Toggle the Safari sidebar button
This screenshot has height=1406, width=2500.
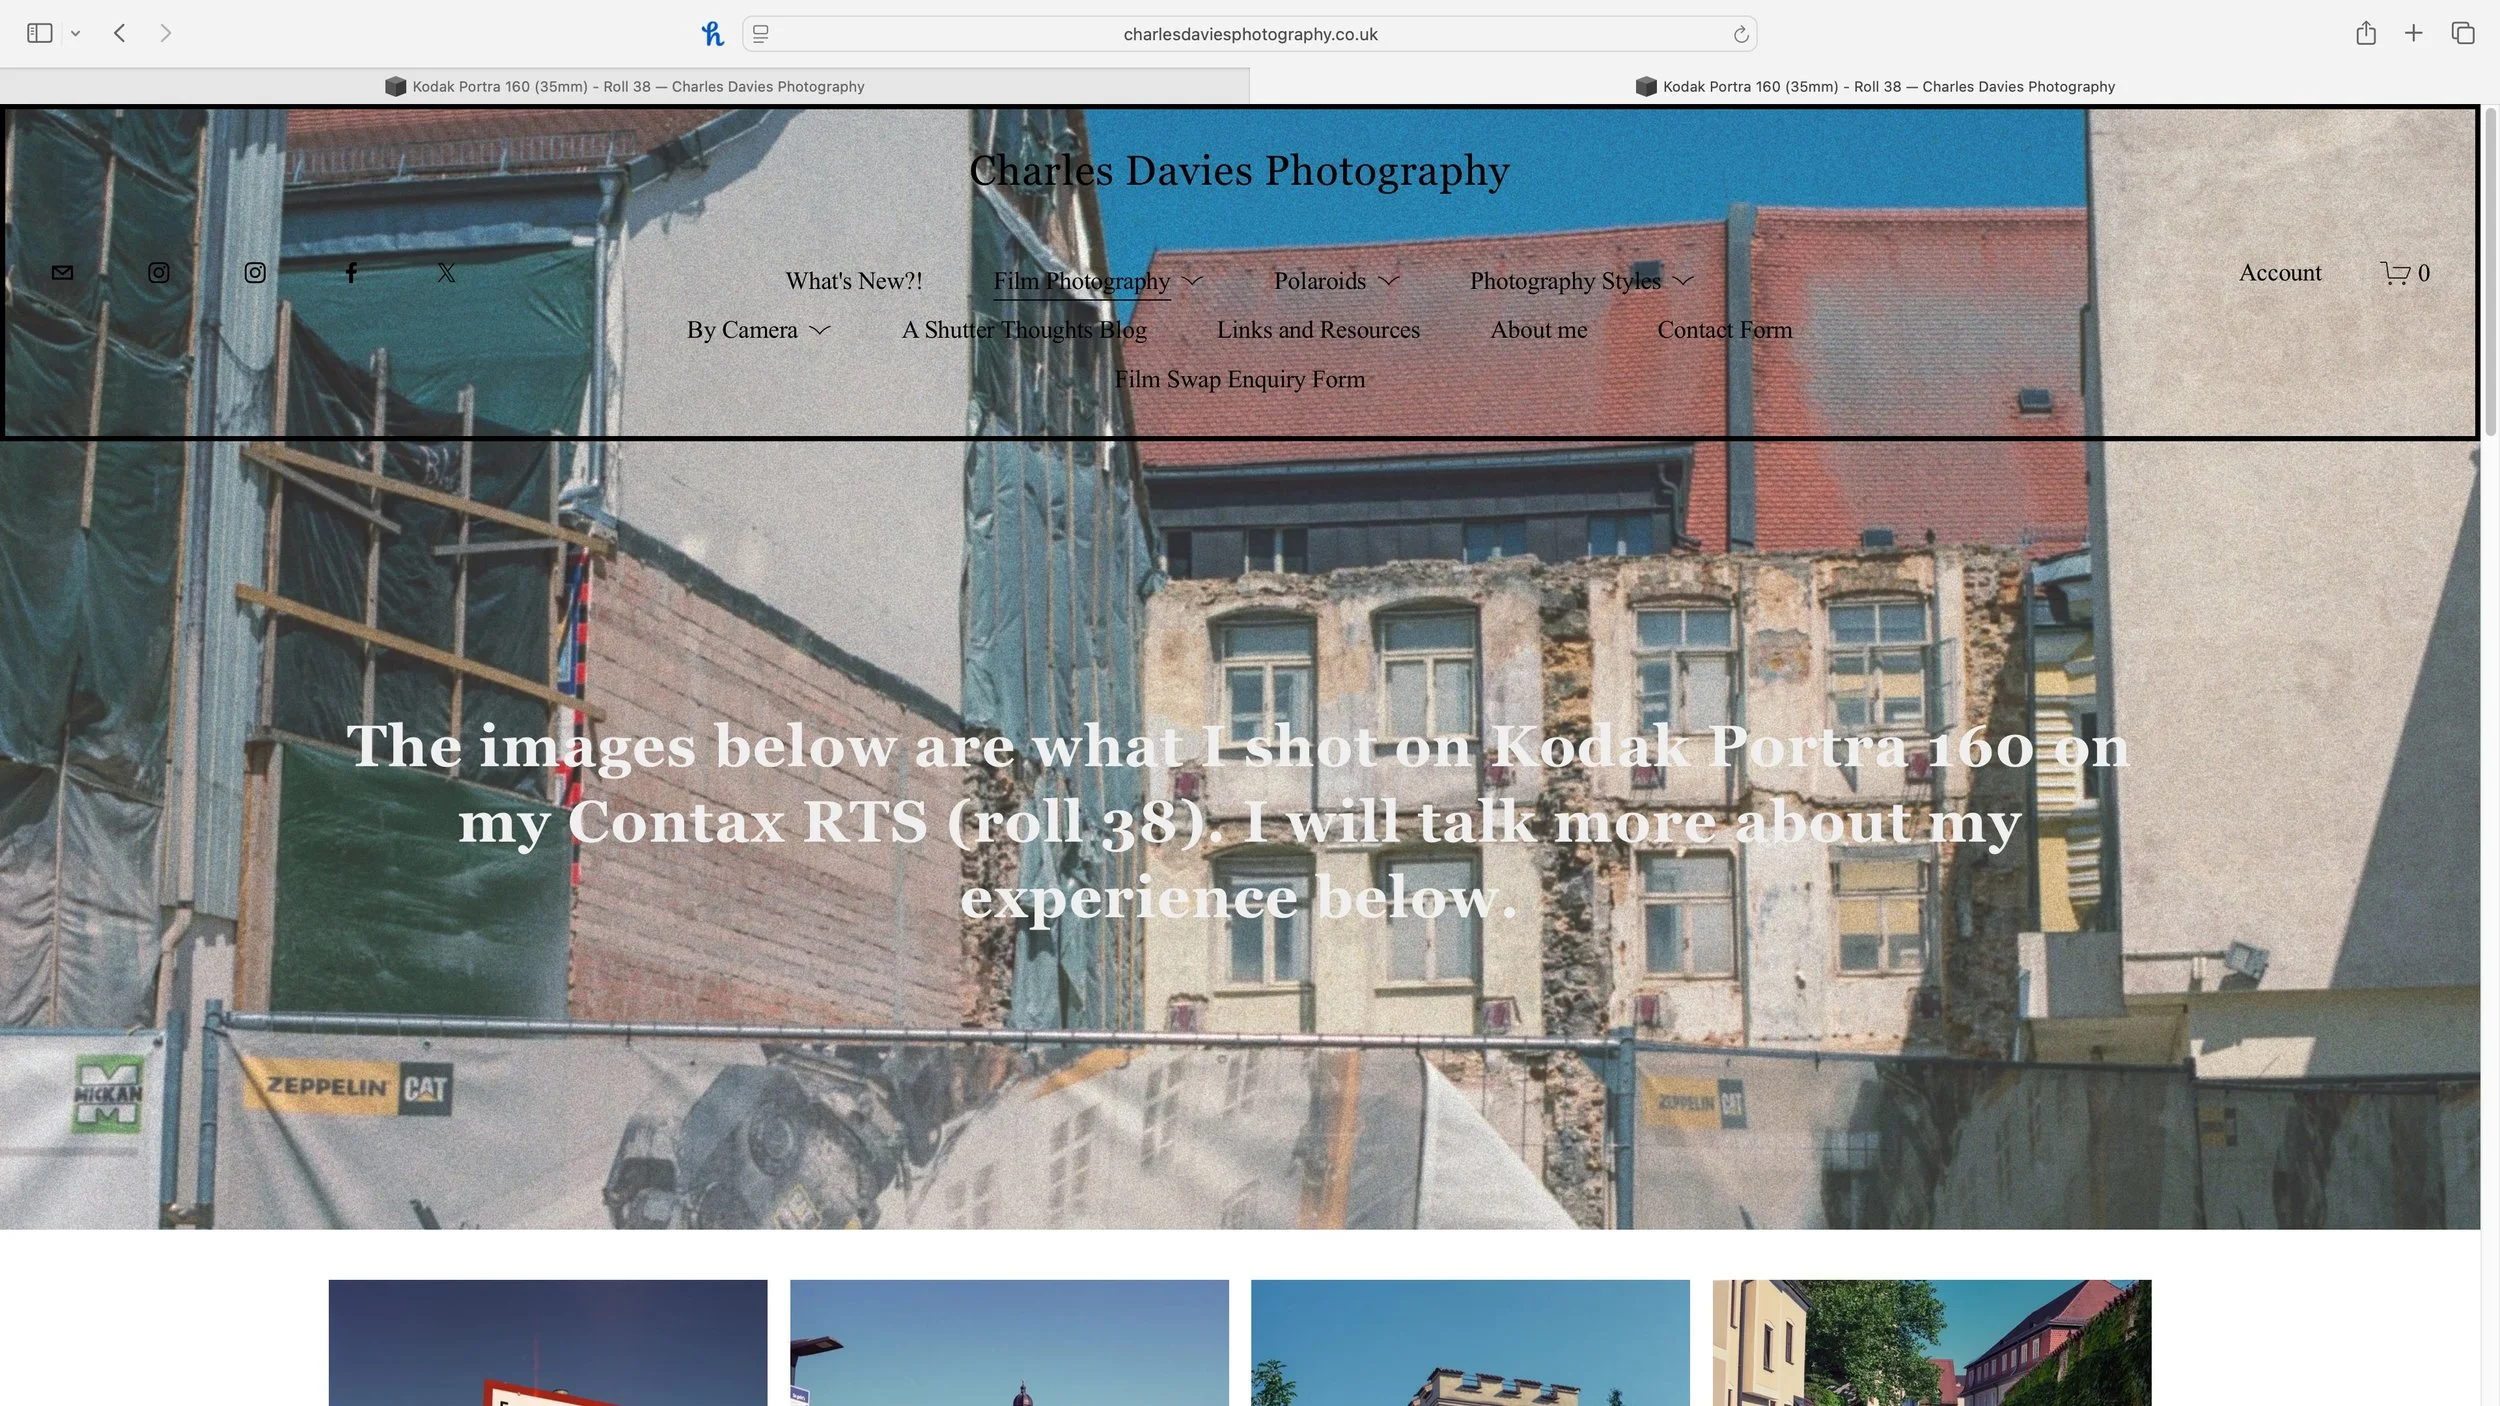(40, 34)
